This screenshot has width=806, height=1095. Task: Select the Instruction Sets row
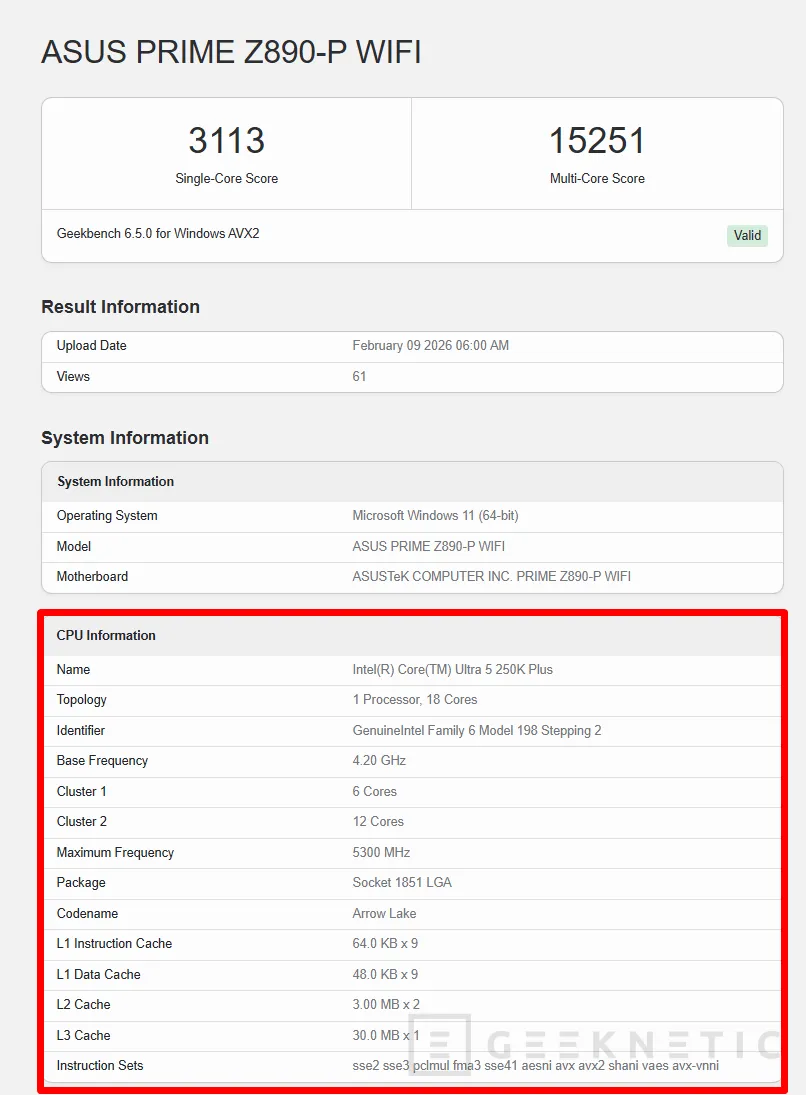coord(534,1065)
